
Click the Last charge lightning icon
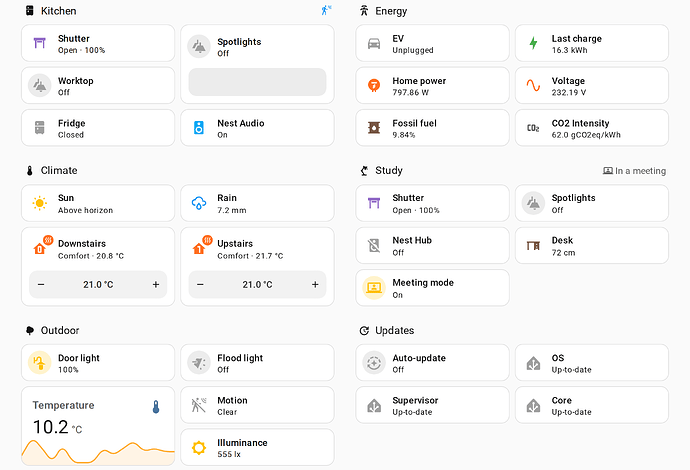pyautogui.click(x=533, y=43)
